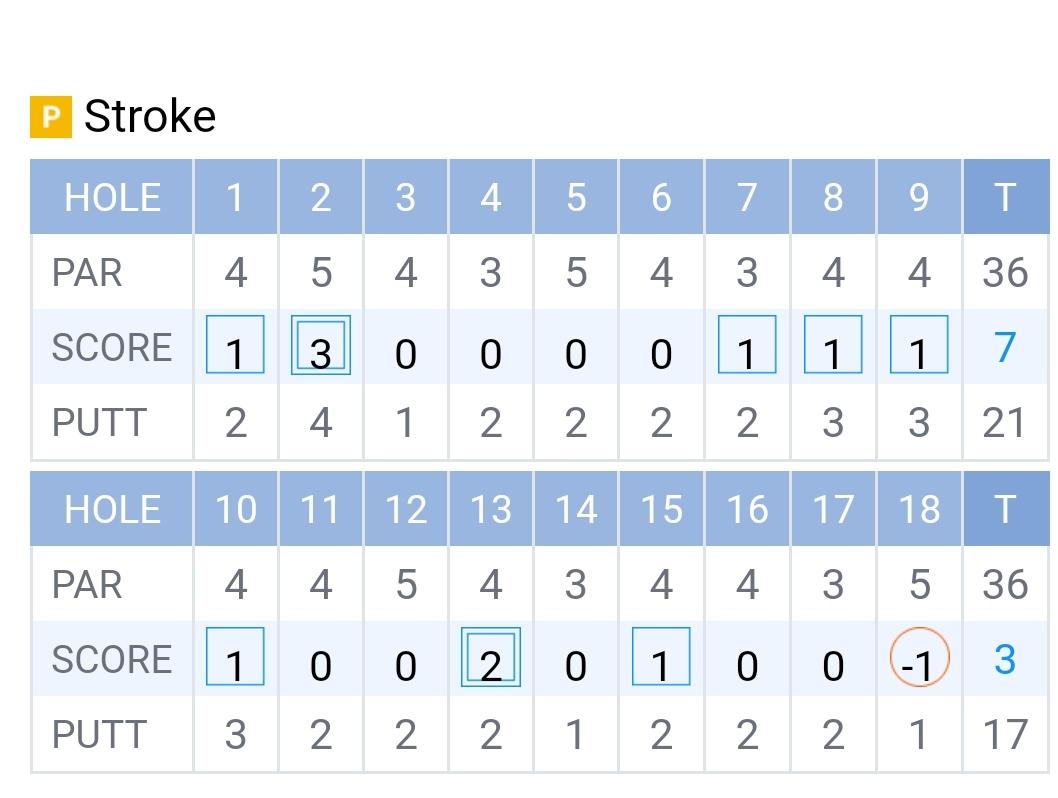
Task: Tap the boxed score 1 on hole 8
Action: pos(832,346)
